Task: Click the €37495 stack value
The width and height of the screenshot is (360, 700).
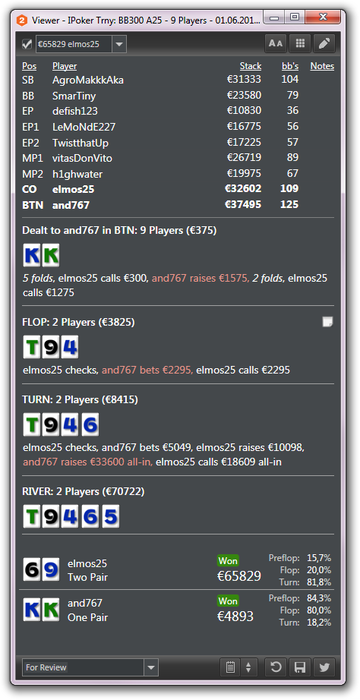Action: pyautogui.click(x=243, y=204)
